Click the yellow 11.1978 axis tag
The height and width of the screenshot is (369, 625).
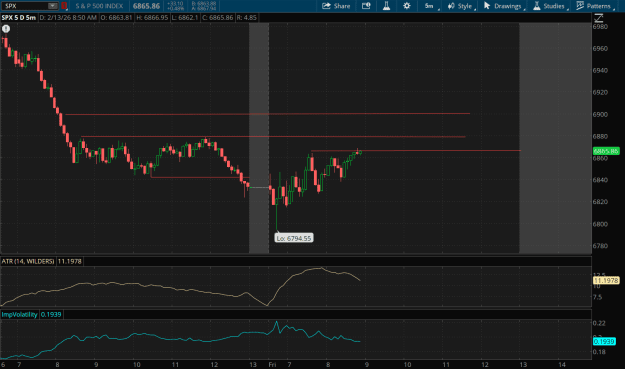tap(606, 281)
